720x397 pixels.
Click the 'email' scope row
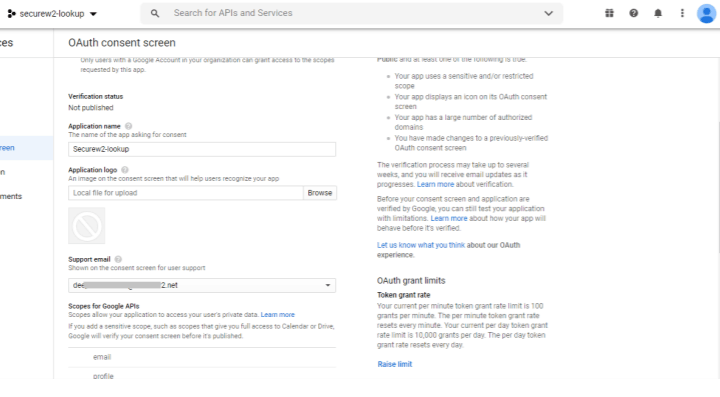[x=202, y=357]
